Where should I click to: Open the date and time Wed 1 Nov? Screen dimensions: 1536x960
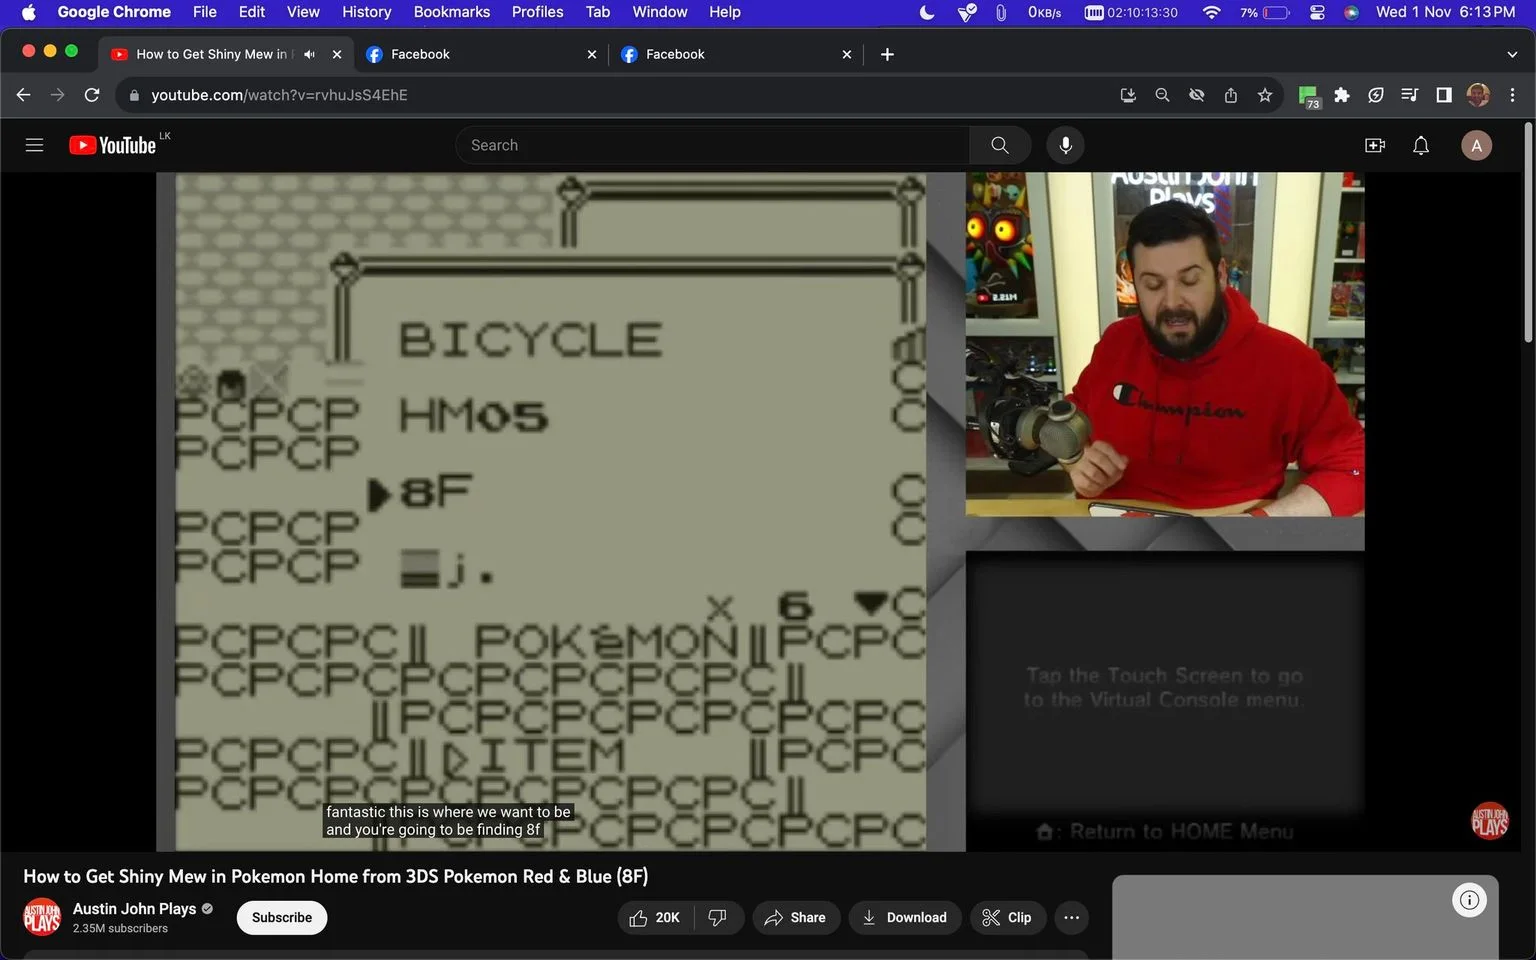tap(1445, 12)
